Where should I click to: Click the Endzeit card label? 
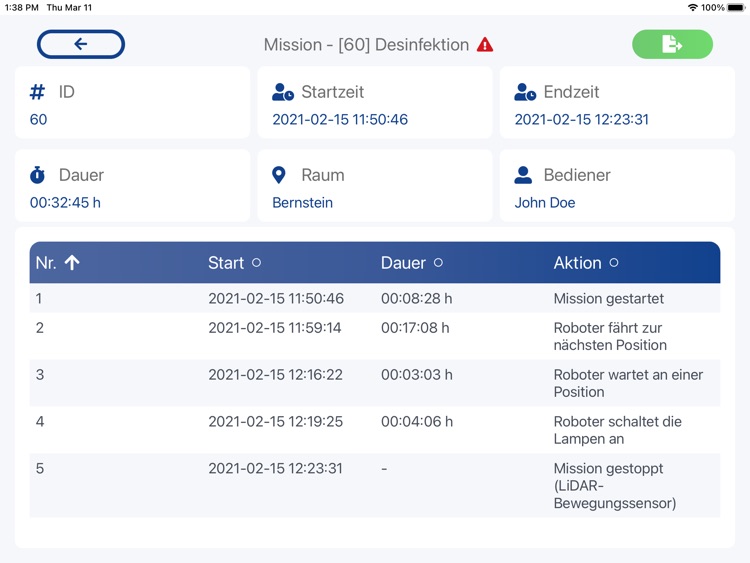point(571,92)
